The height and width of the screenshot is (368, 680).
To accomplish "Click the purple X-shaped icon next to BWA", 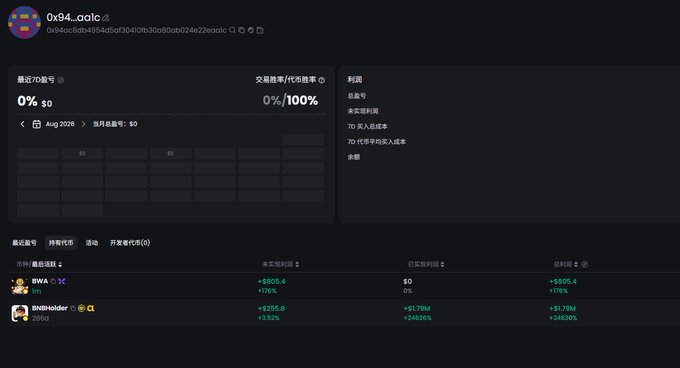I will pyautogui.click(x=62, y=281).
